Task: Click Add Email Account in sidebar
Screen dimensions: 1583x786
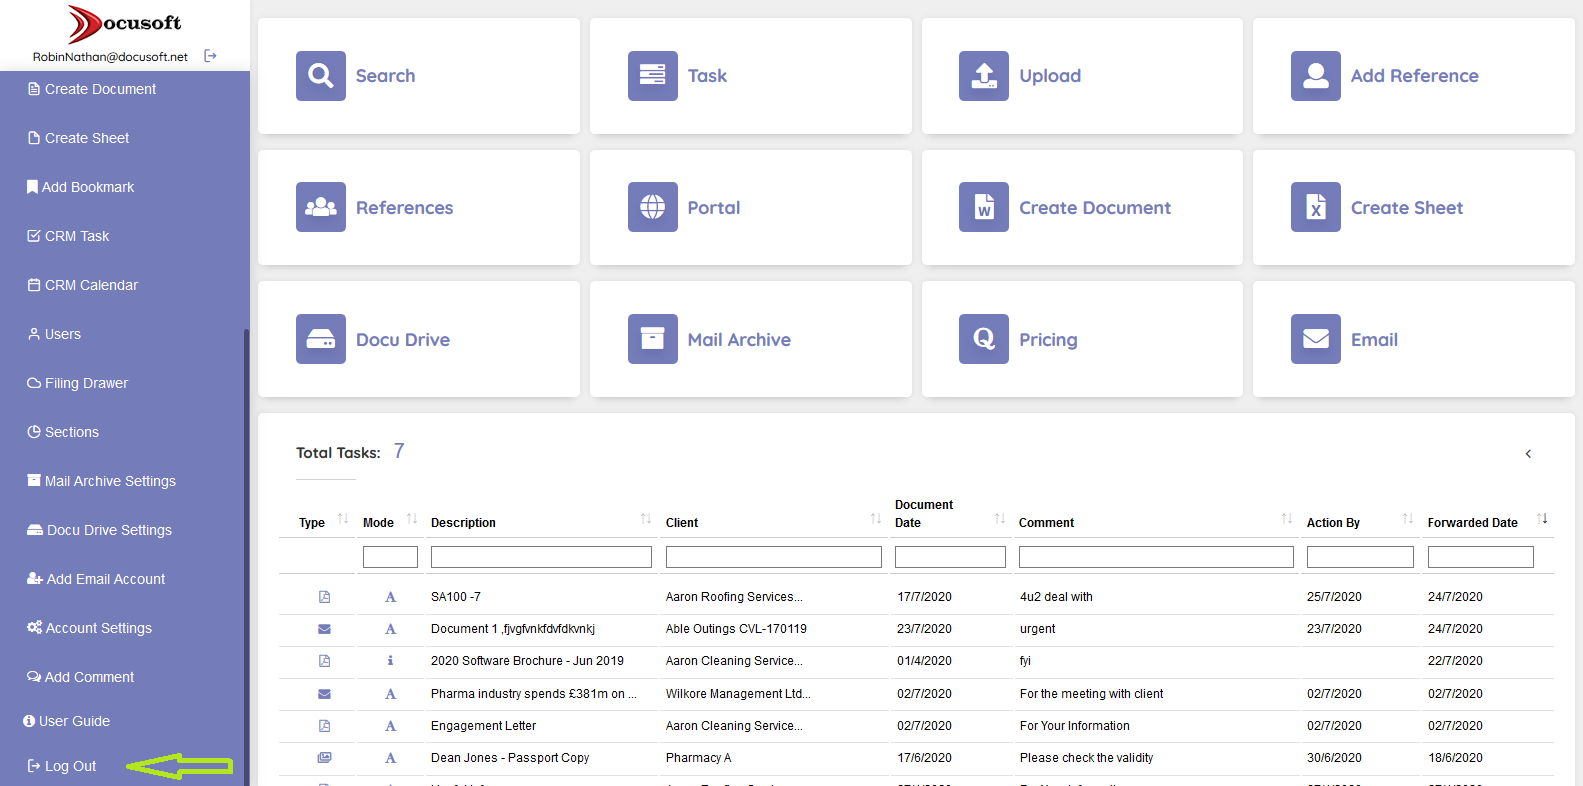Action: (96, 579)
